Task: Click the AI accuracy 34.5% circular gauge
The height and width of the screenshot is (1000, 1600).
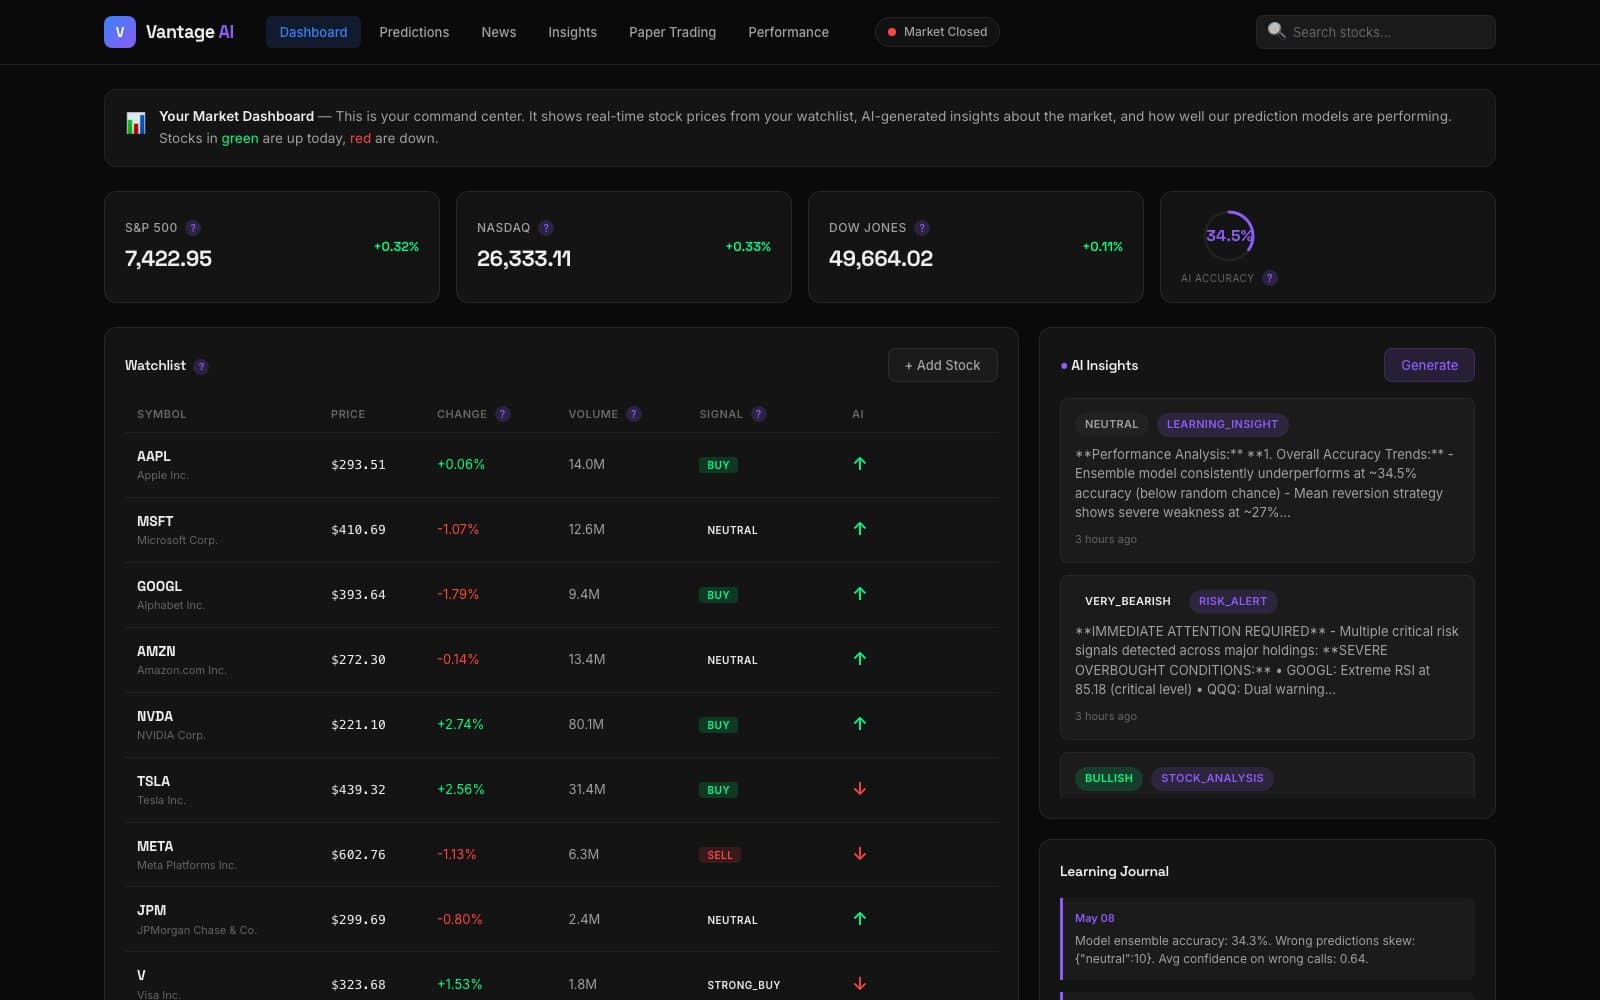Action: tap(1229, 236)
